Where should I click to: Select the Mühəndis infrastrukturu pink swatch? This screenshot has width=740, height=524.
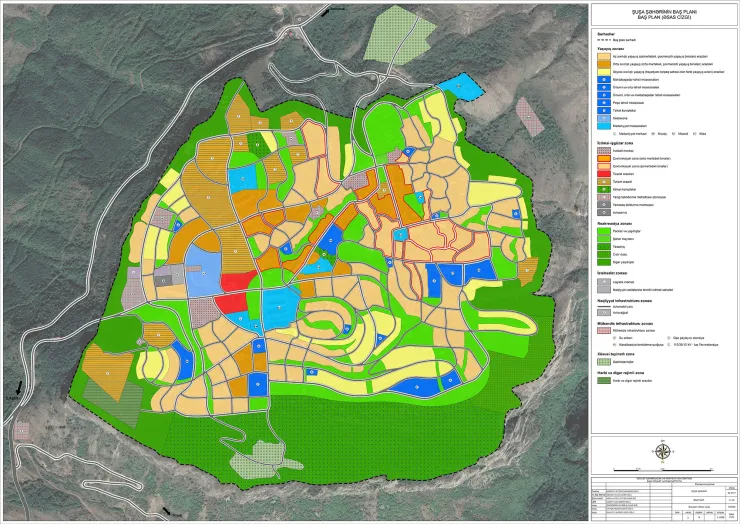pyautogui.click(x=603, y=328)
